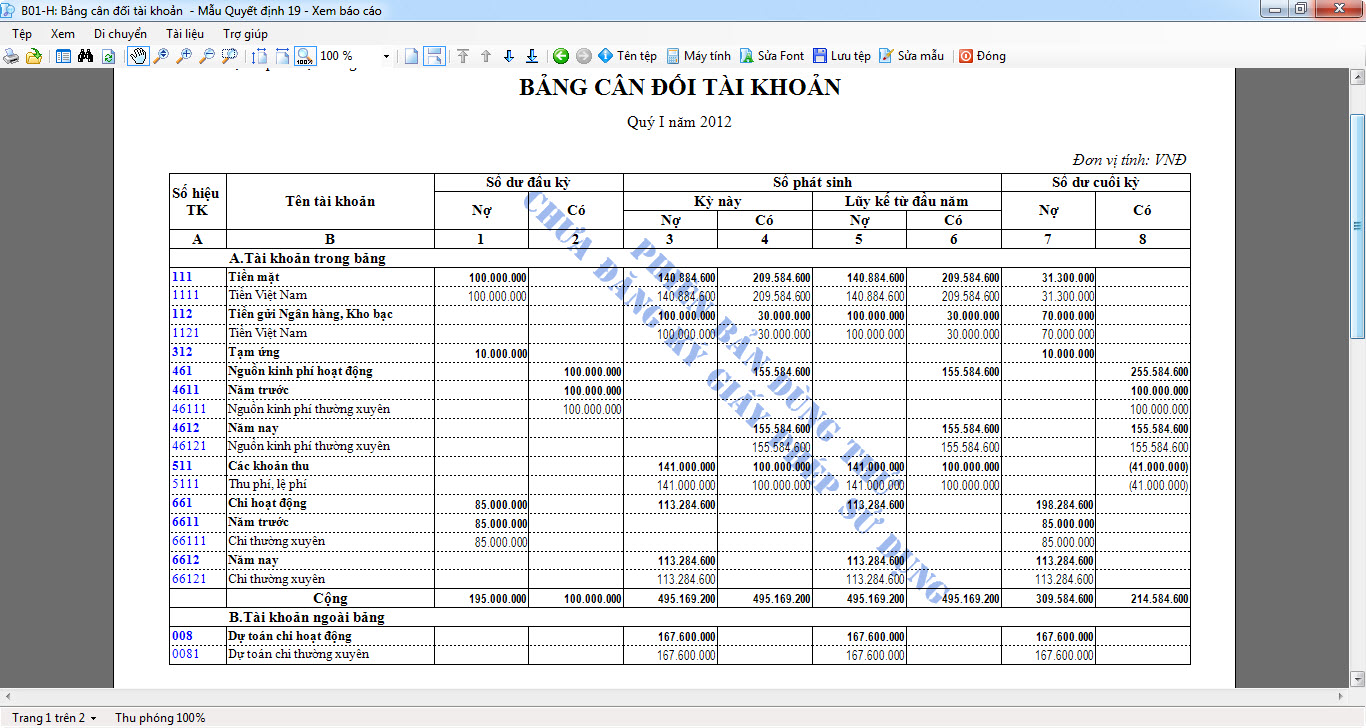Click account number 5111 link
This screenshot has height=728, width=1366.
pos(185,484)
